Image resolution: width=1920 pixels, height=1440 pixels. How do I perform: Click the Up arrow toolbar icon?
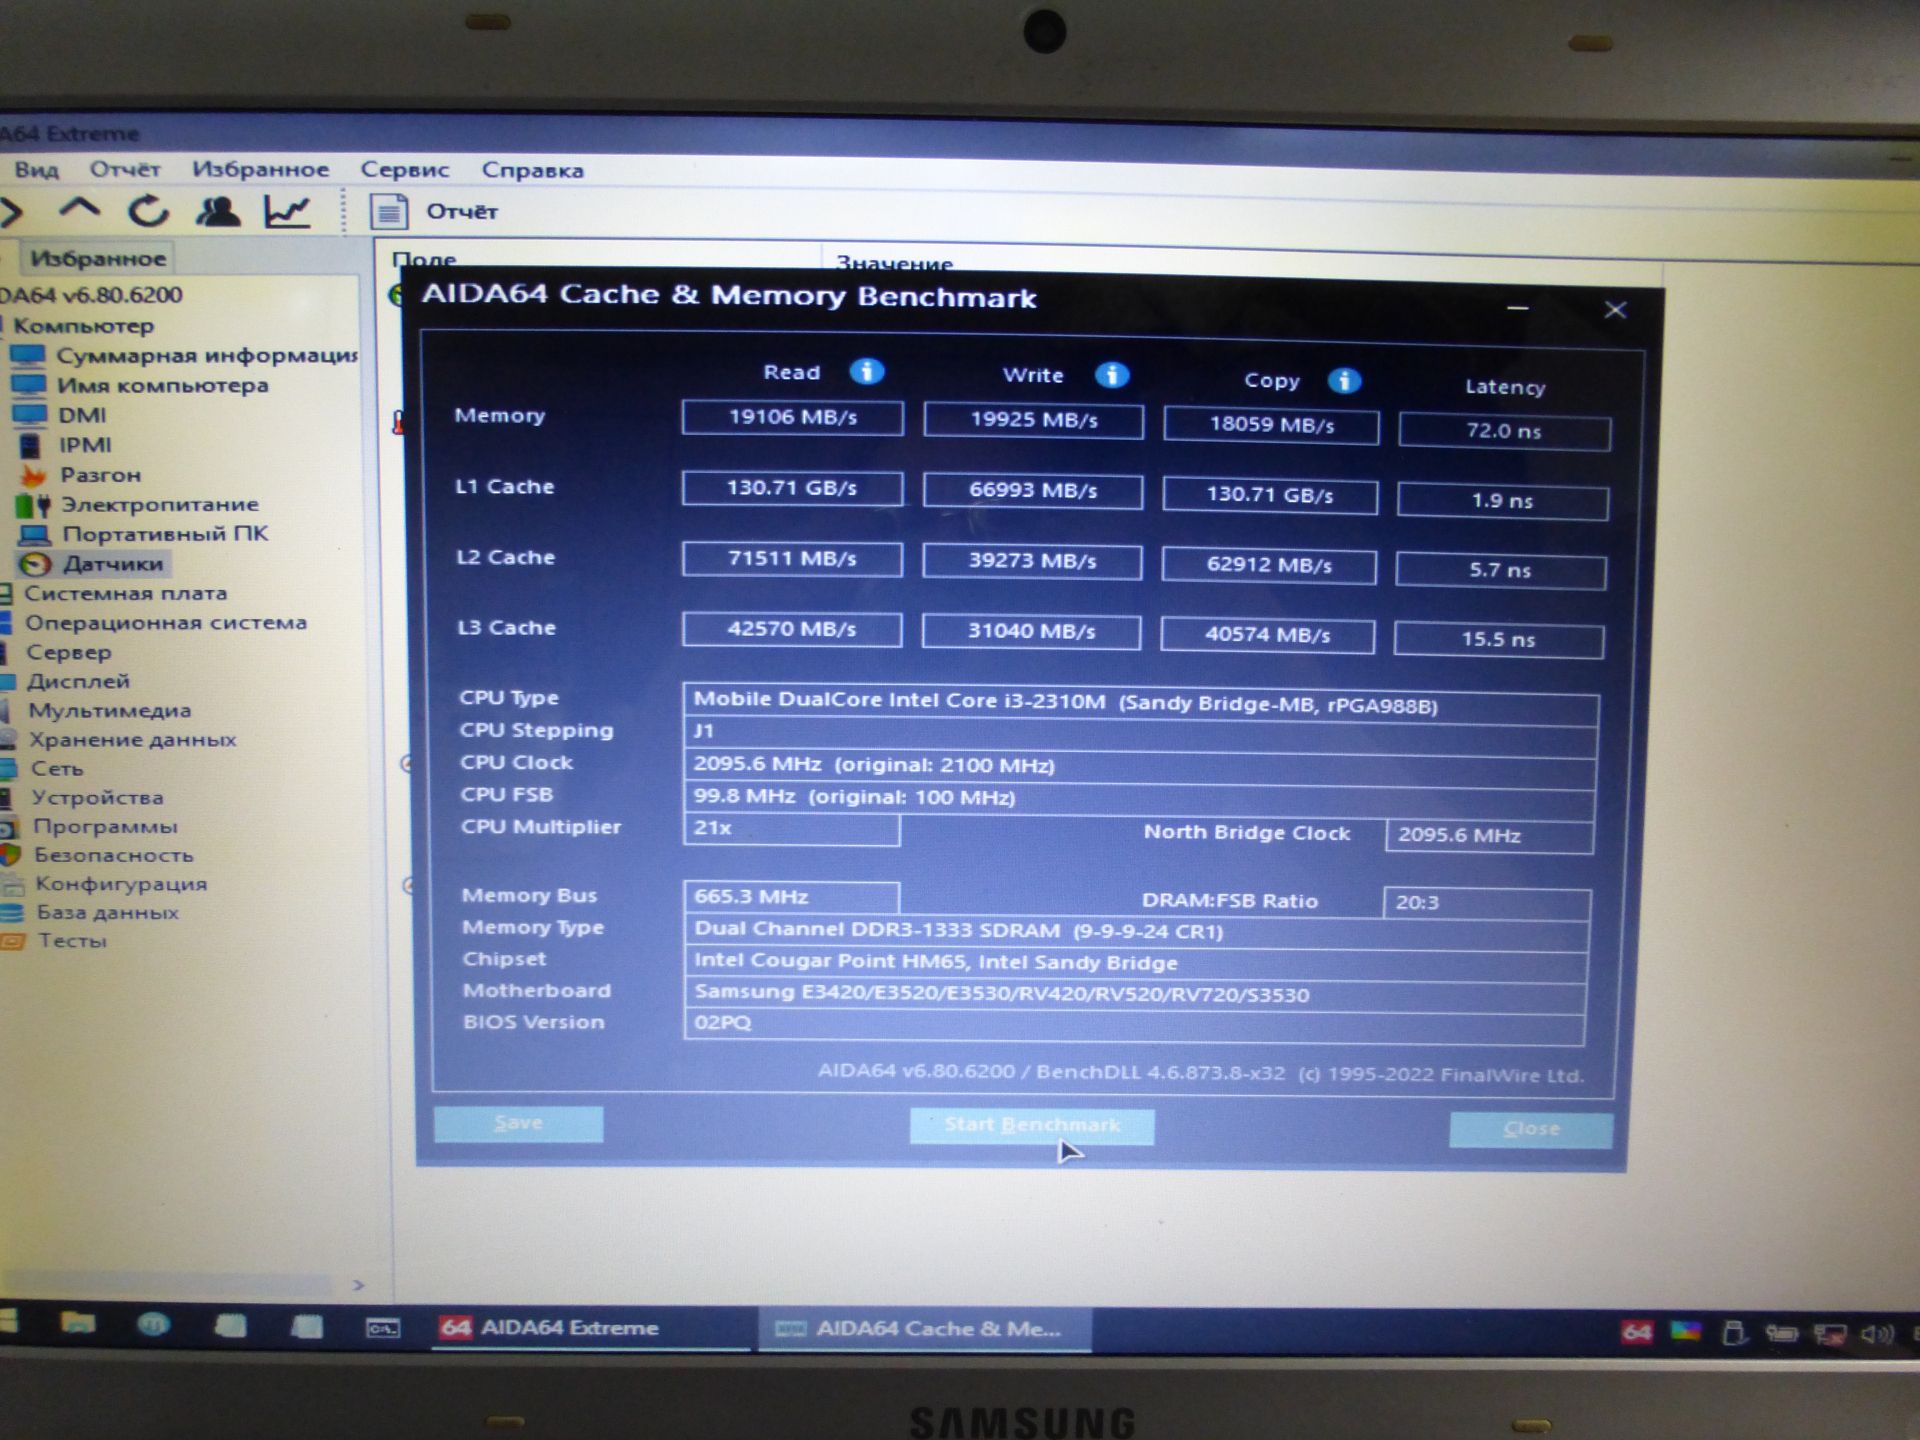tap(80, 208)
